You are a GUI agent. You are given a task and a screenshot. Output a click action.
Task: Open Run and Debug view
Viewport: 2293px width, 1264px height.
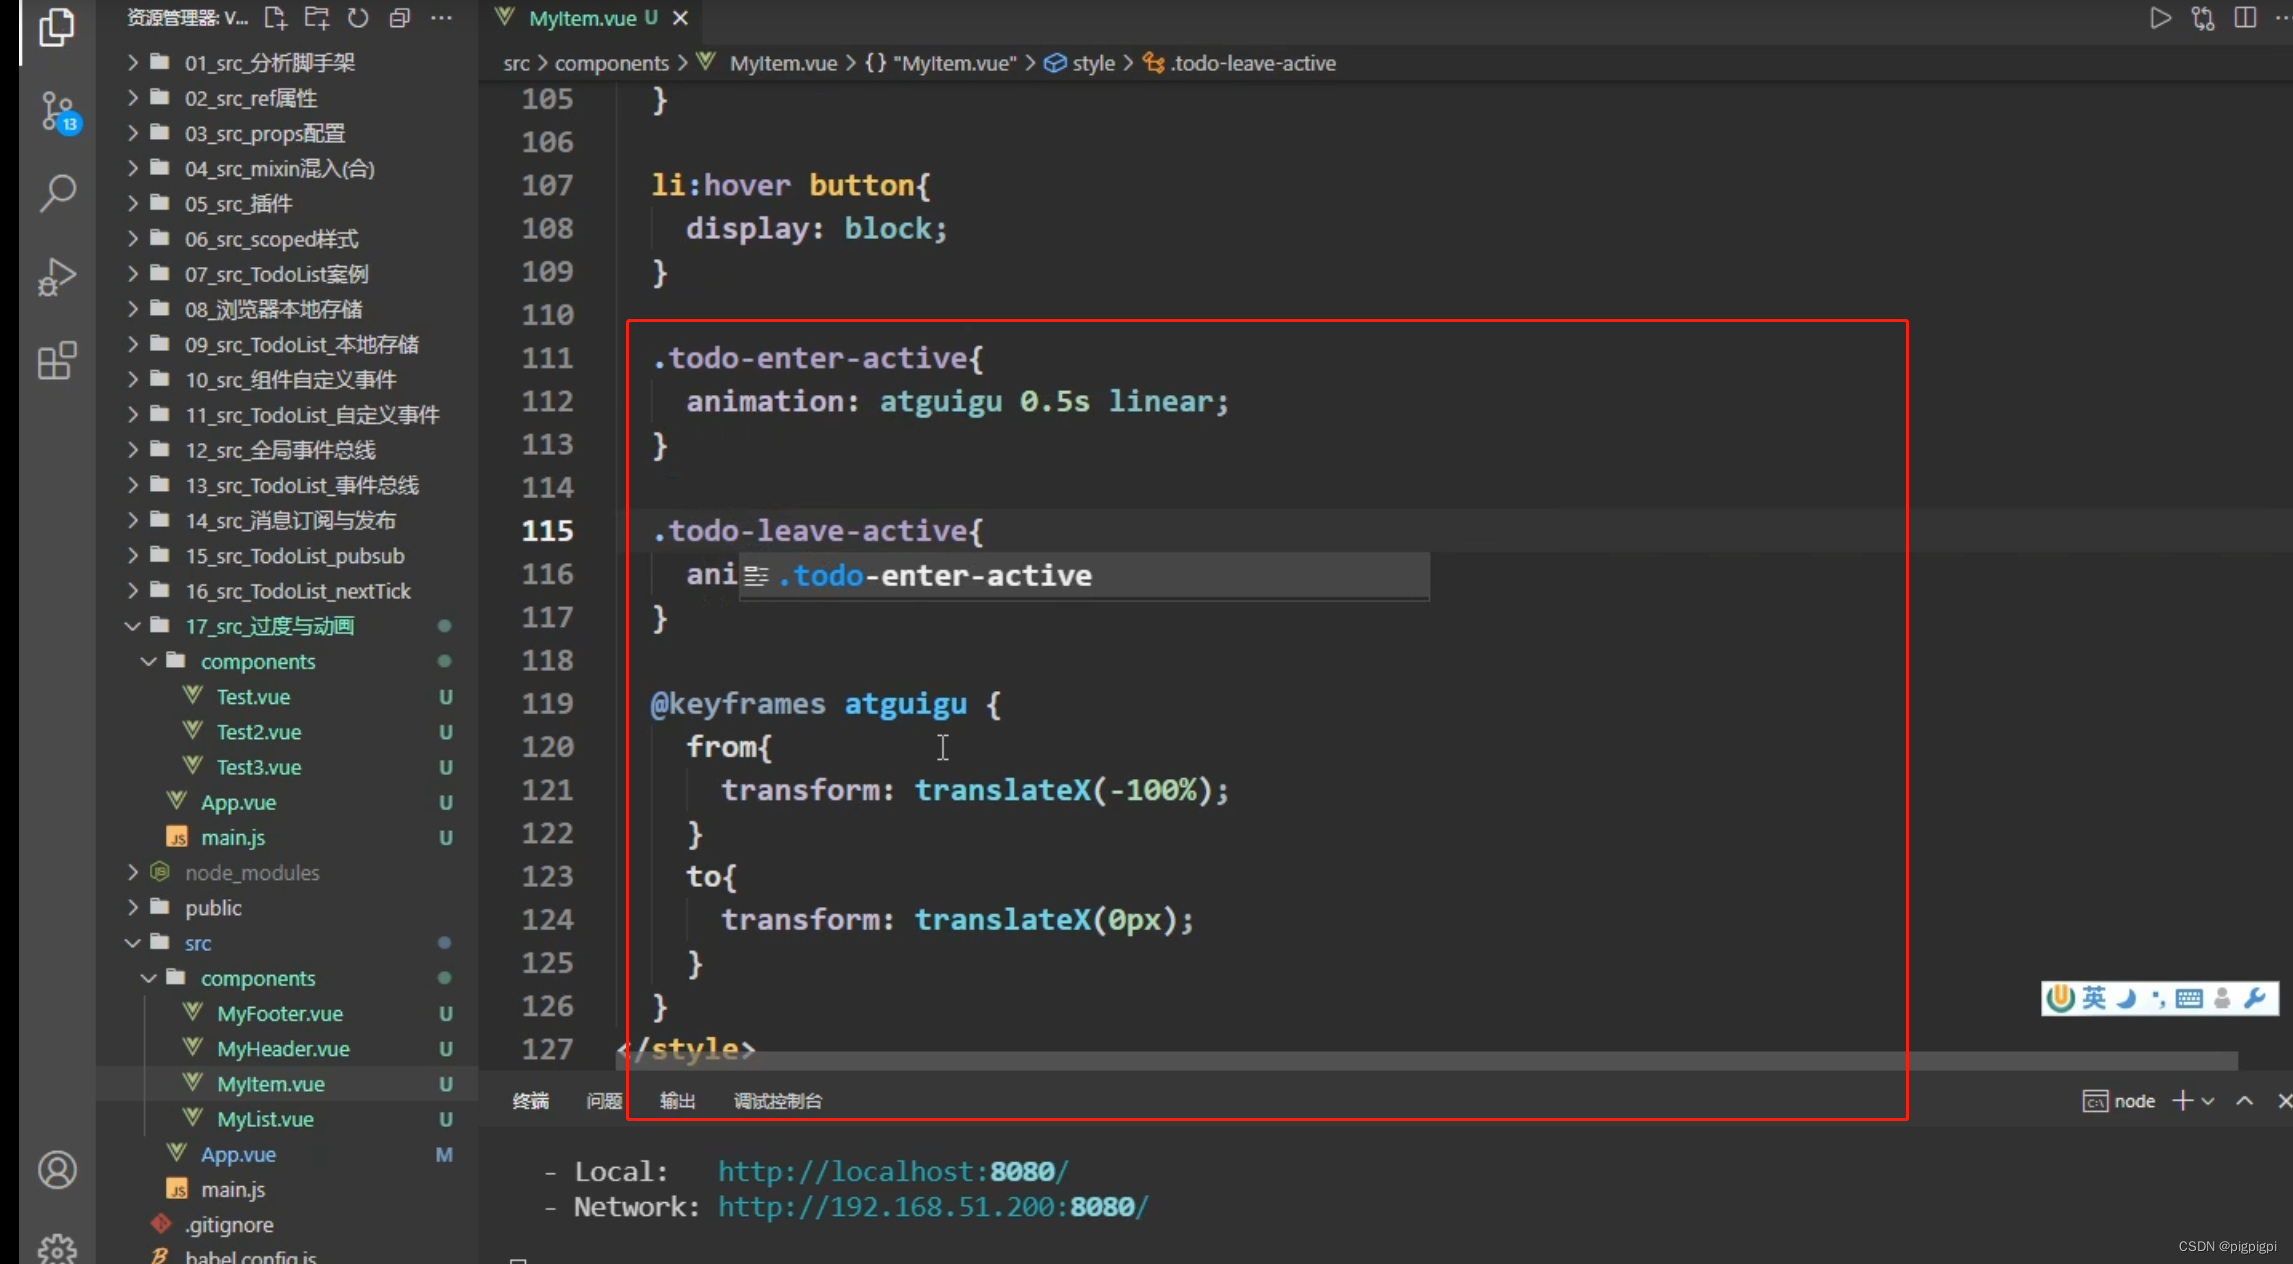[57, 277]
